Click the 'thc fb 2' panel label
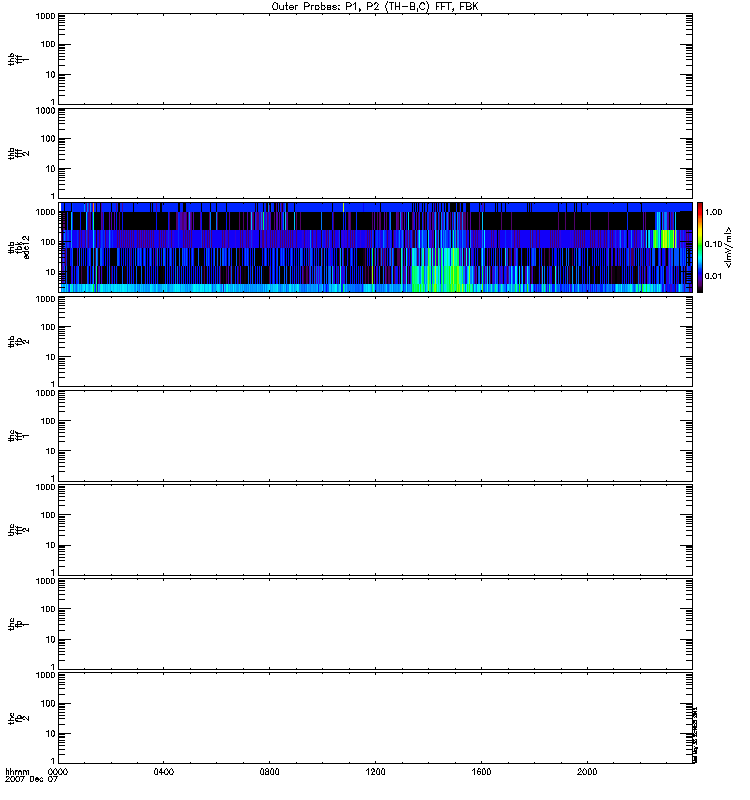The image size is (750, 800). (18, 718)
